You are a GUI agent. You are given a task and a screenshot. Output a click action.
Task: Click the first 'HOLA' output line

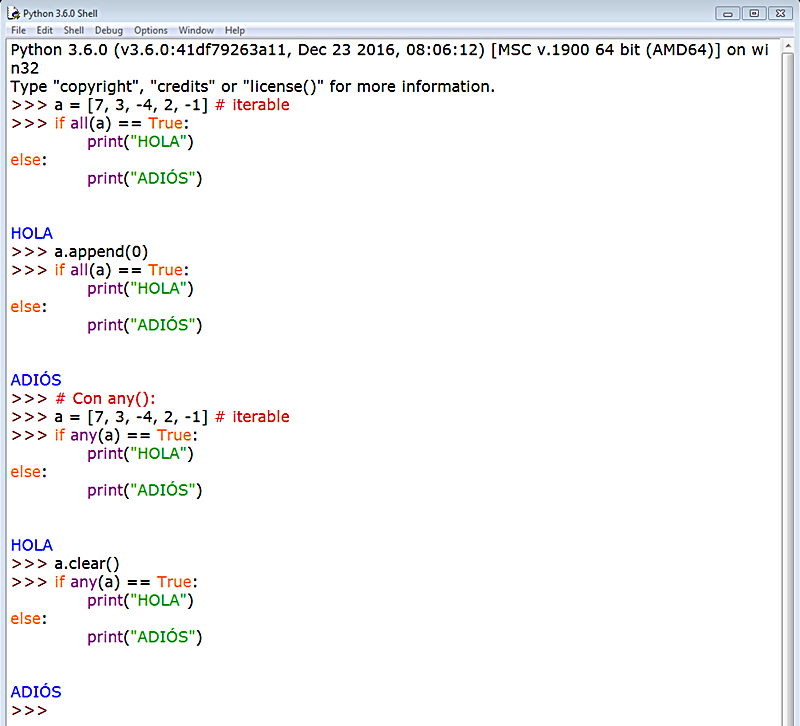tap(32, 233)
